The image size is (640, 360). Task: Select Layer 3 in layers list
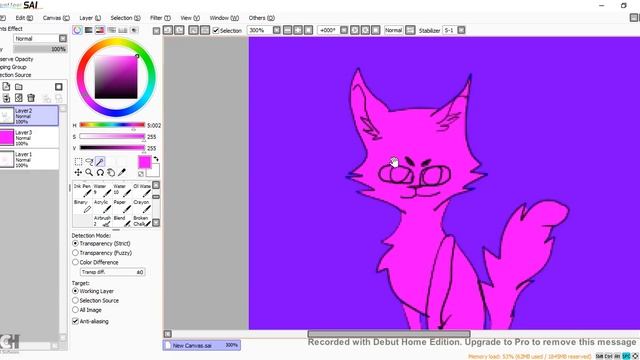(x=29, y=138)
